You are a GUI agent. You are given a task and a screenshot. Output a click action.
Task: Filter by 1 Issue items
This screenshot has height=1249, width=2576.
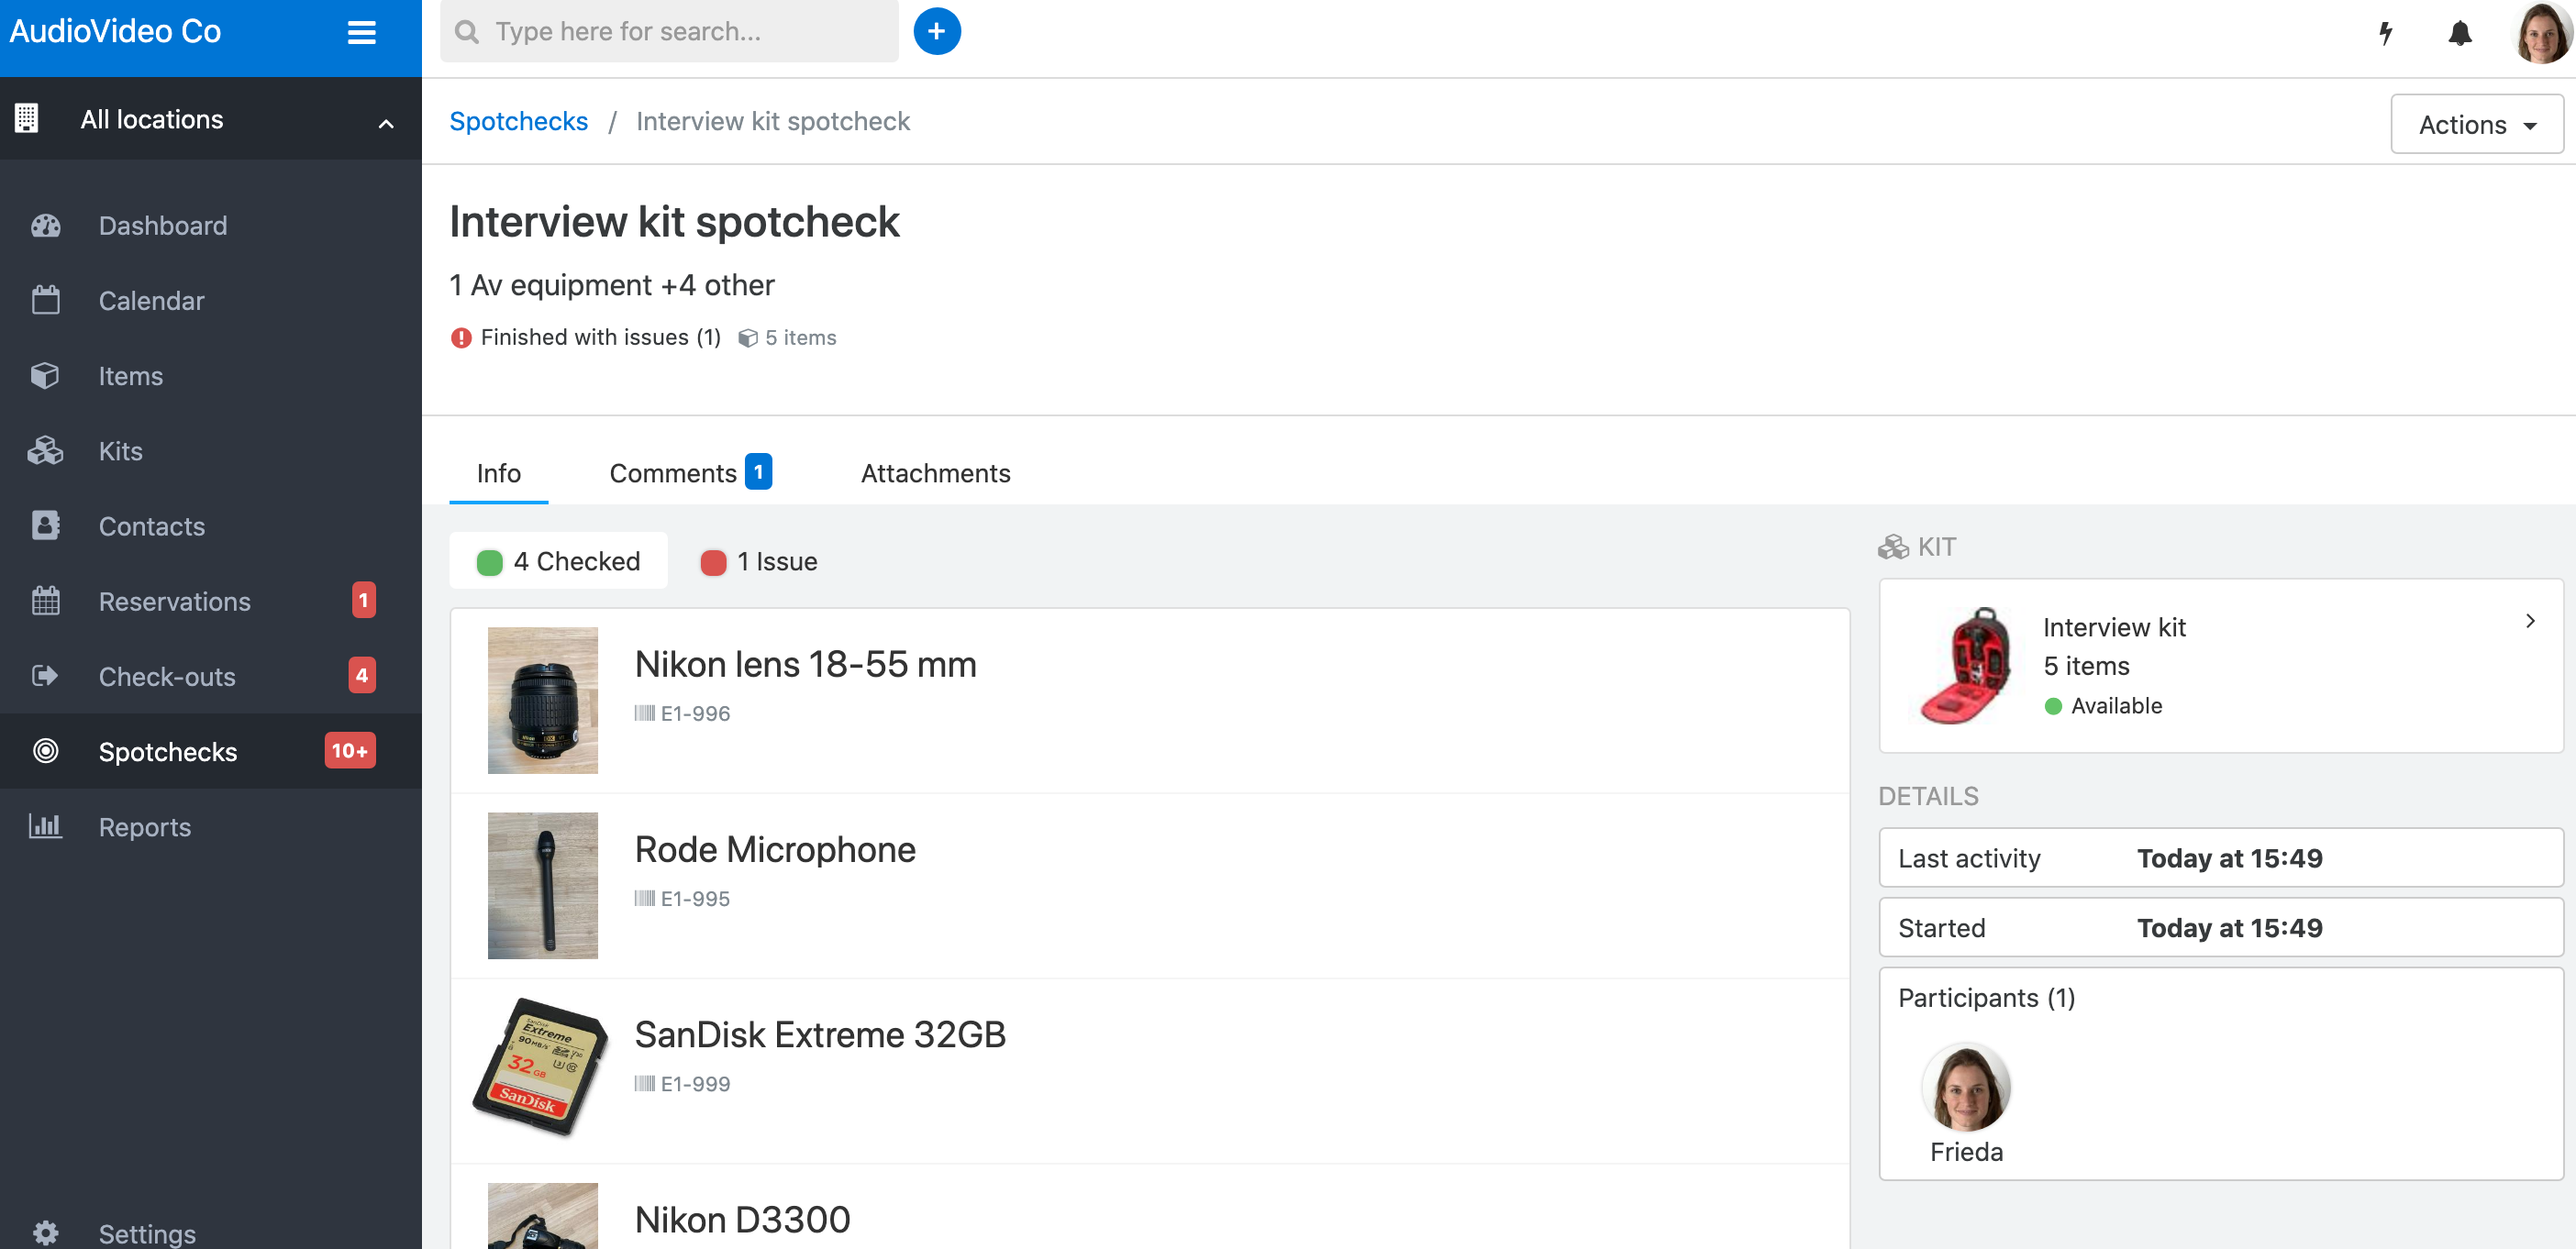point(758,562)
